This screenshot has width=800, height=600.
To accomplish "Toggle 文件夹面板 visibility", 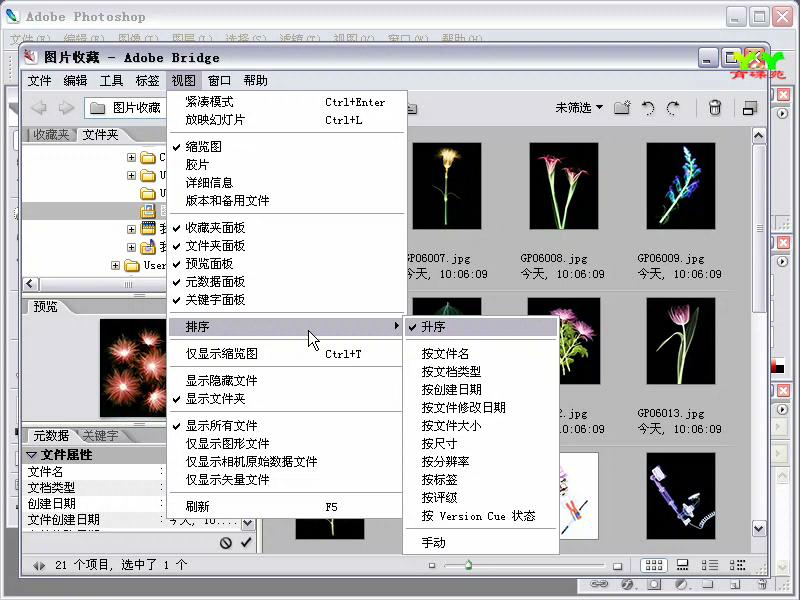I will [288, 246].
